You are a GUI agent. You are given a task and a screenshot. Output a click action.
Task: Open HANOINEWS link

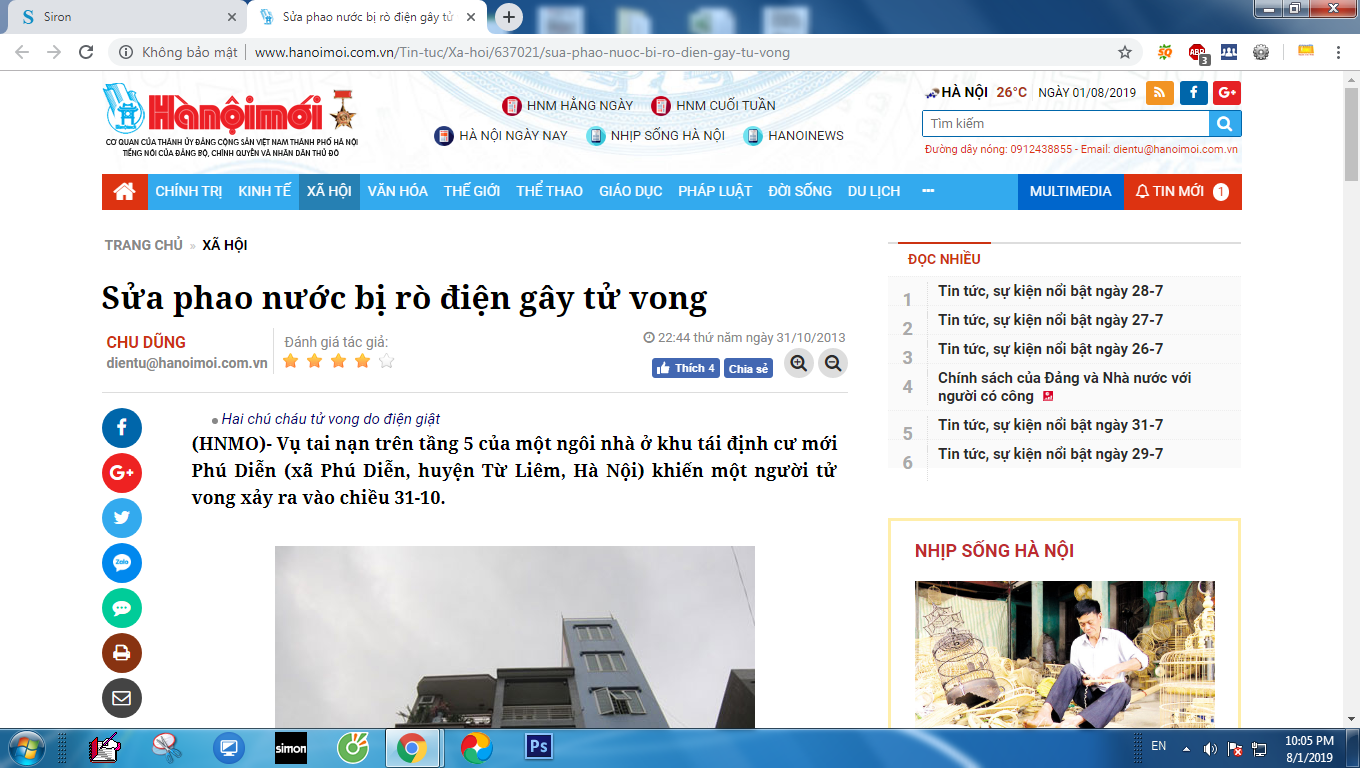point(794,135)
